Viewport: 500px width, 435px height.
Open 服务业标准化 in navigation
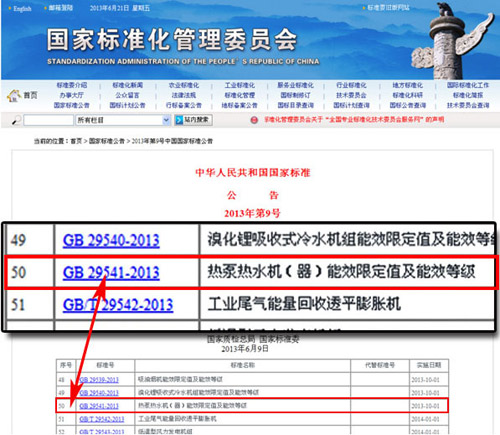pyautogui.click(x=295, y=85)
